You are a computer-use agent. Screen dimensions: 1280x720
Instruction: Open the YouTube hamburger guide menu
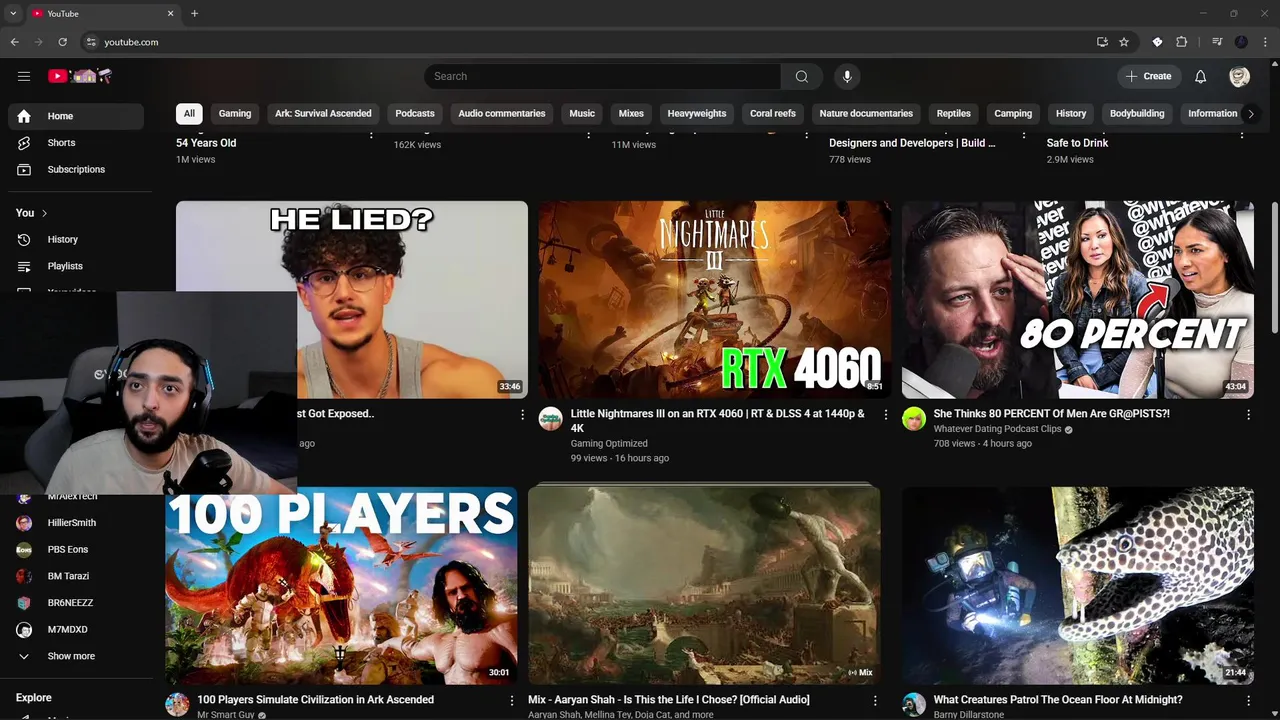tap(24, 76)
